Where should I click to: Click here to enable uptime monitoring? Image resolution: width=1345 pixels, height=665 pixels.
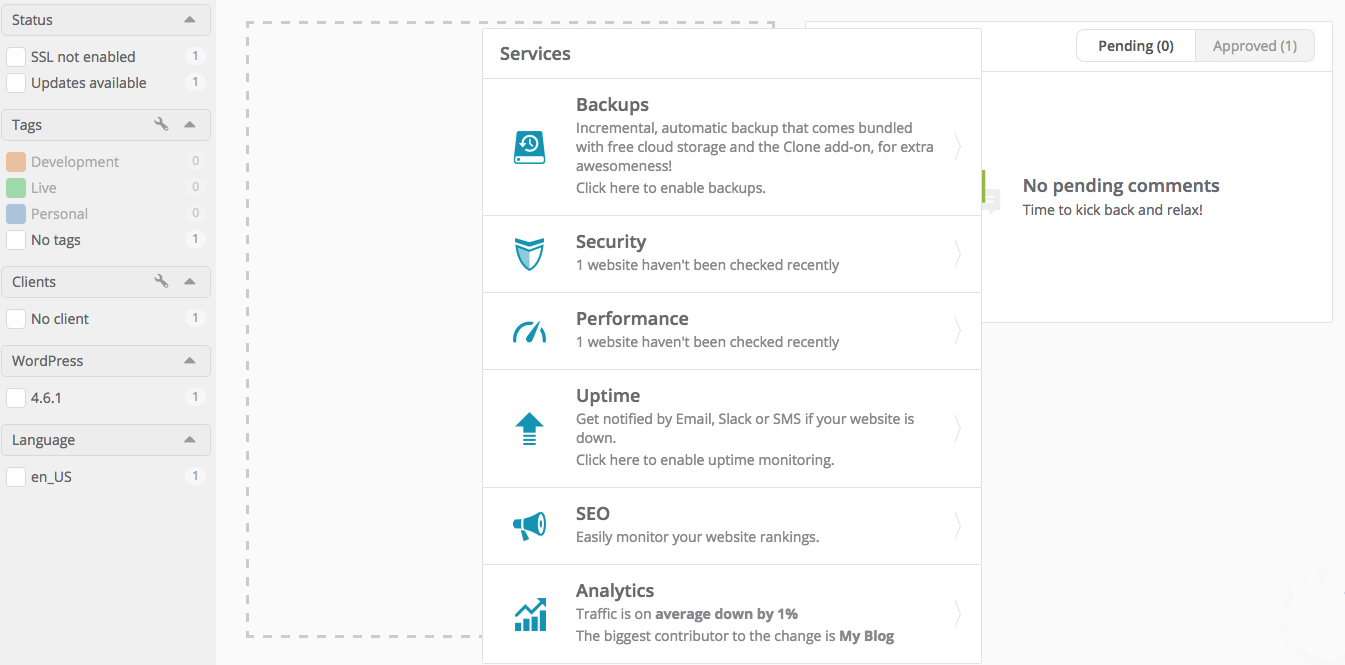click(x=704, y=460)
